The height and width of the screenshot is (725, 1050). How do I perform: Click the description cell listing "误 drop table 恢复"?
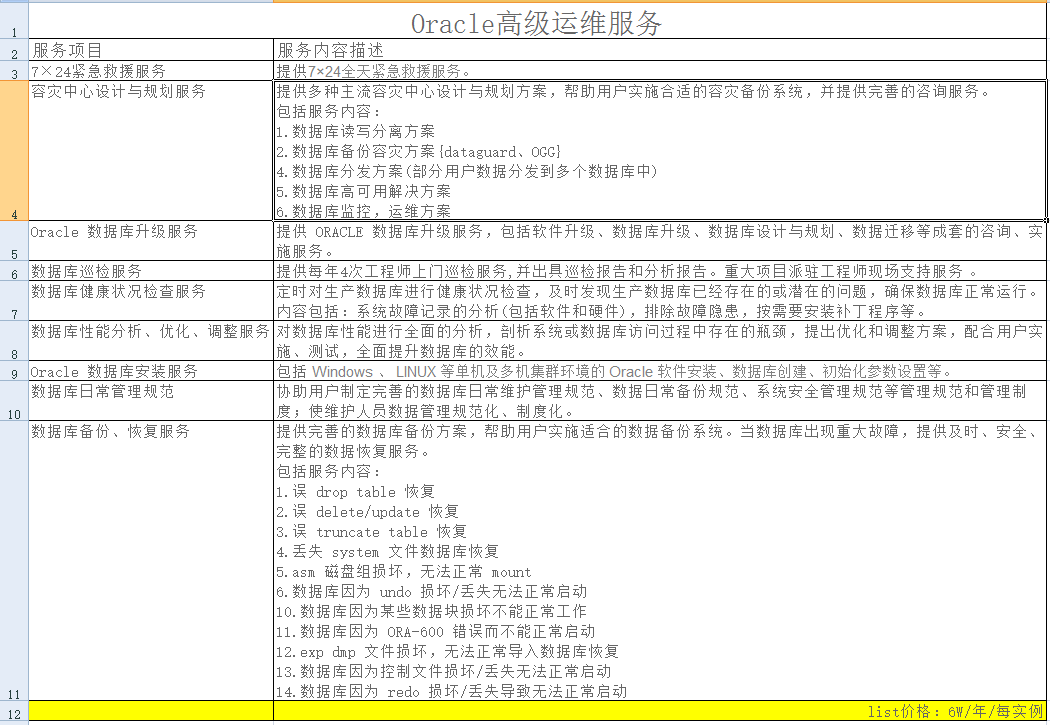pos(660,561)
